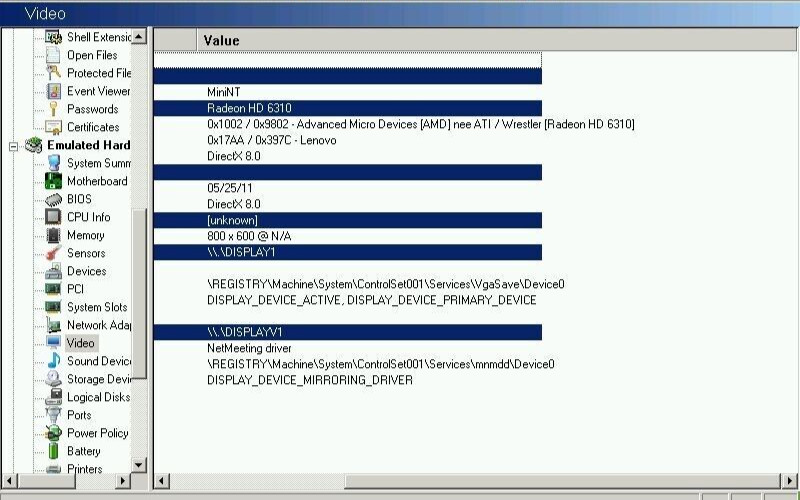Screen dimensions: 800x500
Task: Click the Sound Devices note icon
Action: pos(53,361)
